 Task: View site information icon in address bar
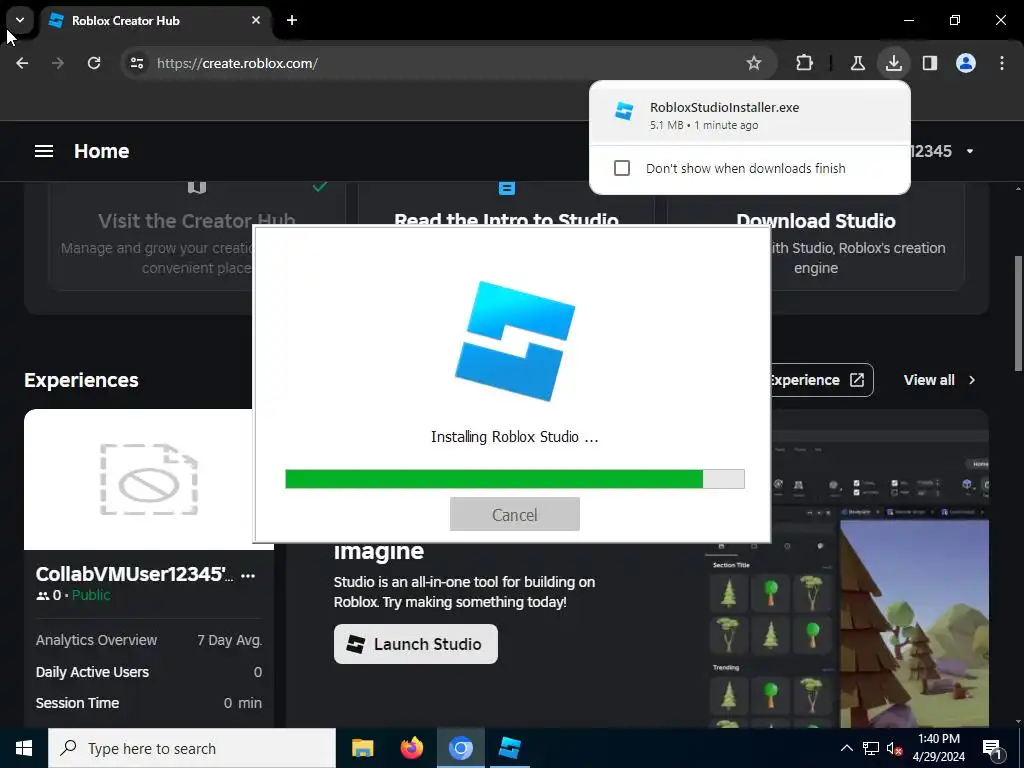(137, 63)
